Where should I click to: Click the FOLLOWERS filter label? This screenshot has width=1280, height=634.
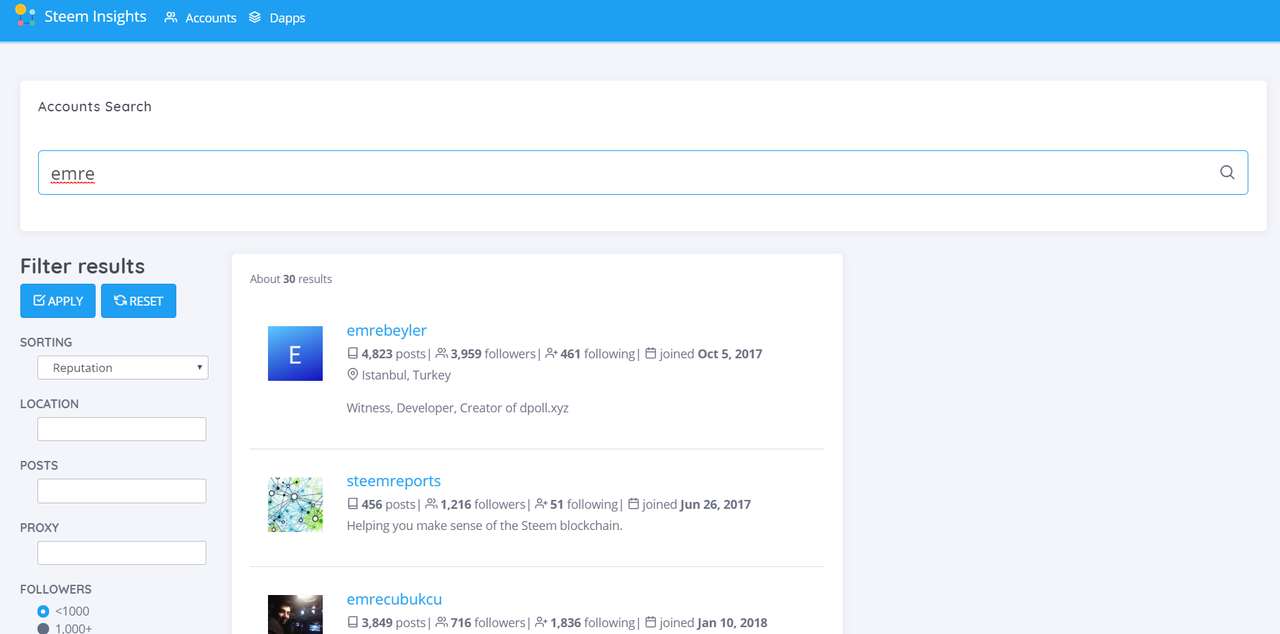tap(56, 589)
